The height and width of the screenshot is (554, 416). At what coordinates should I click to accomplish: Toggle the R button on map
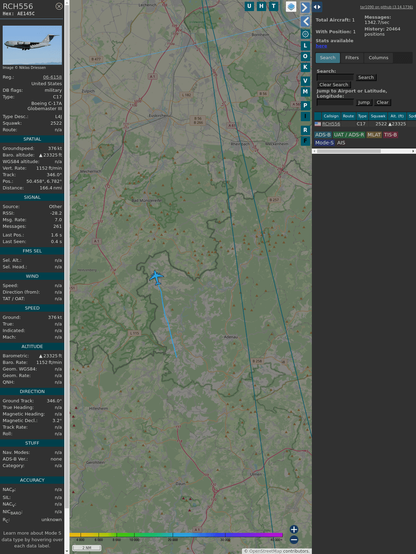pos(305,130)
